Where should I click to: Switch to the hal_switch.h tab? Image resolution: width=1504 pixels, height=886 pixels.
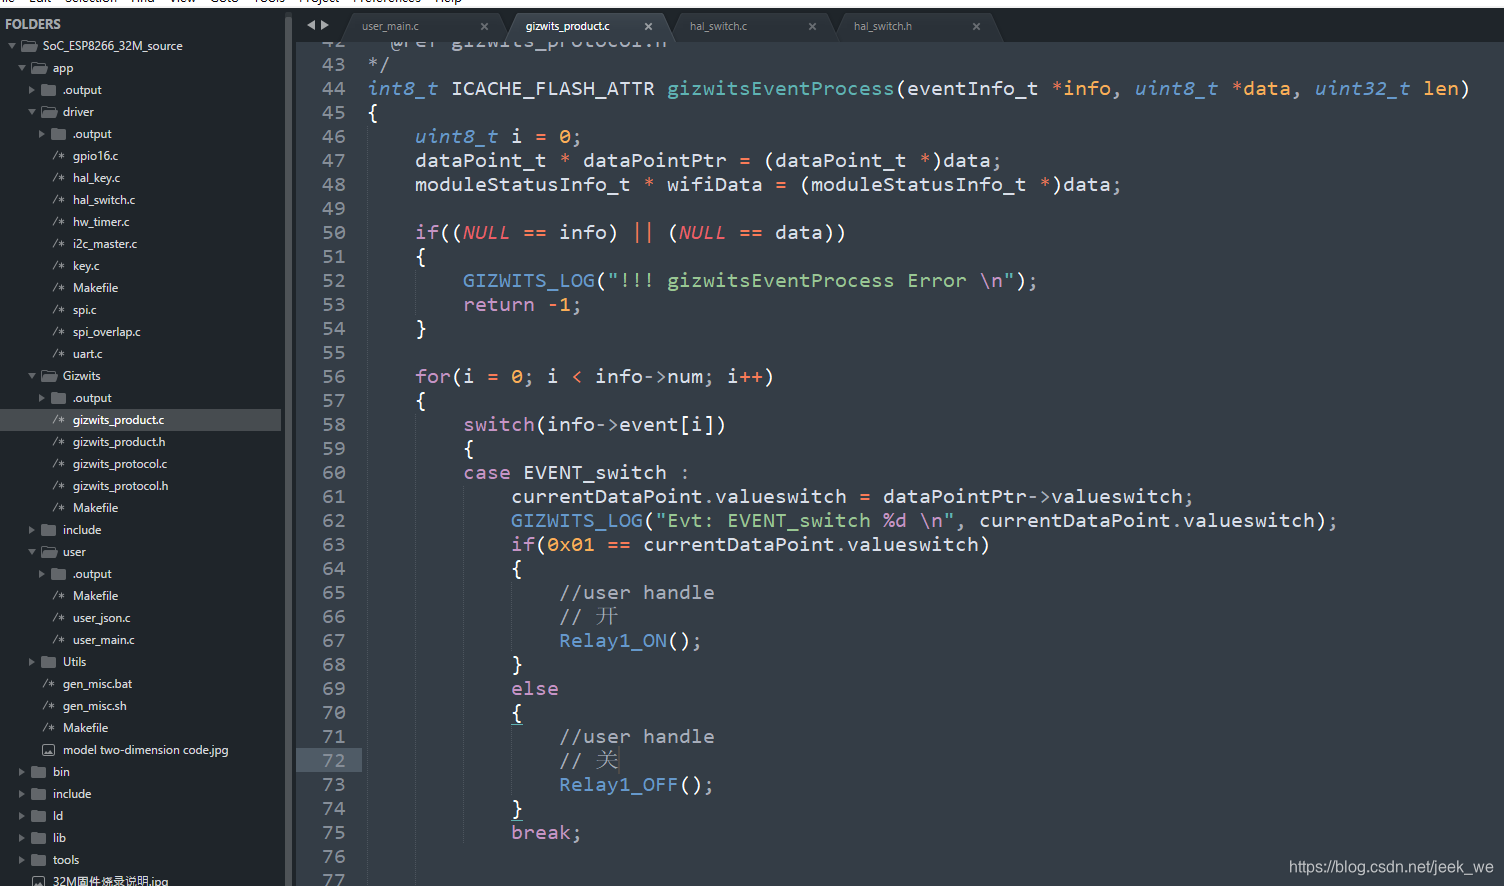coord(883,26)
